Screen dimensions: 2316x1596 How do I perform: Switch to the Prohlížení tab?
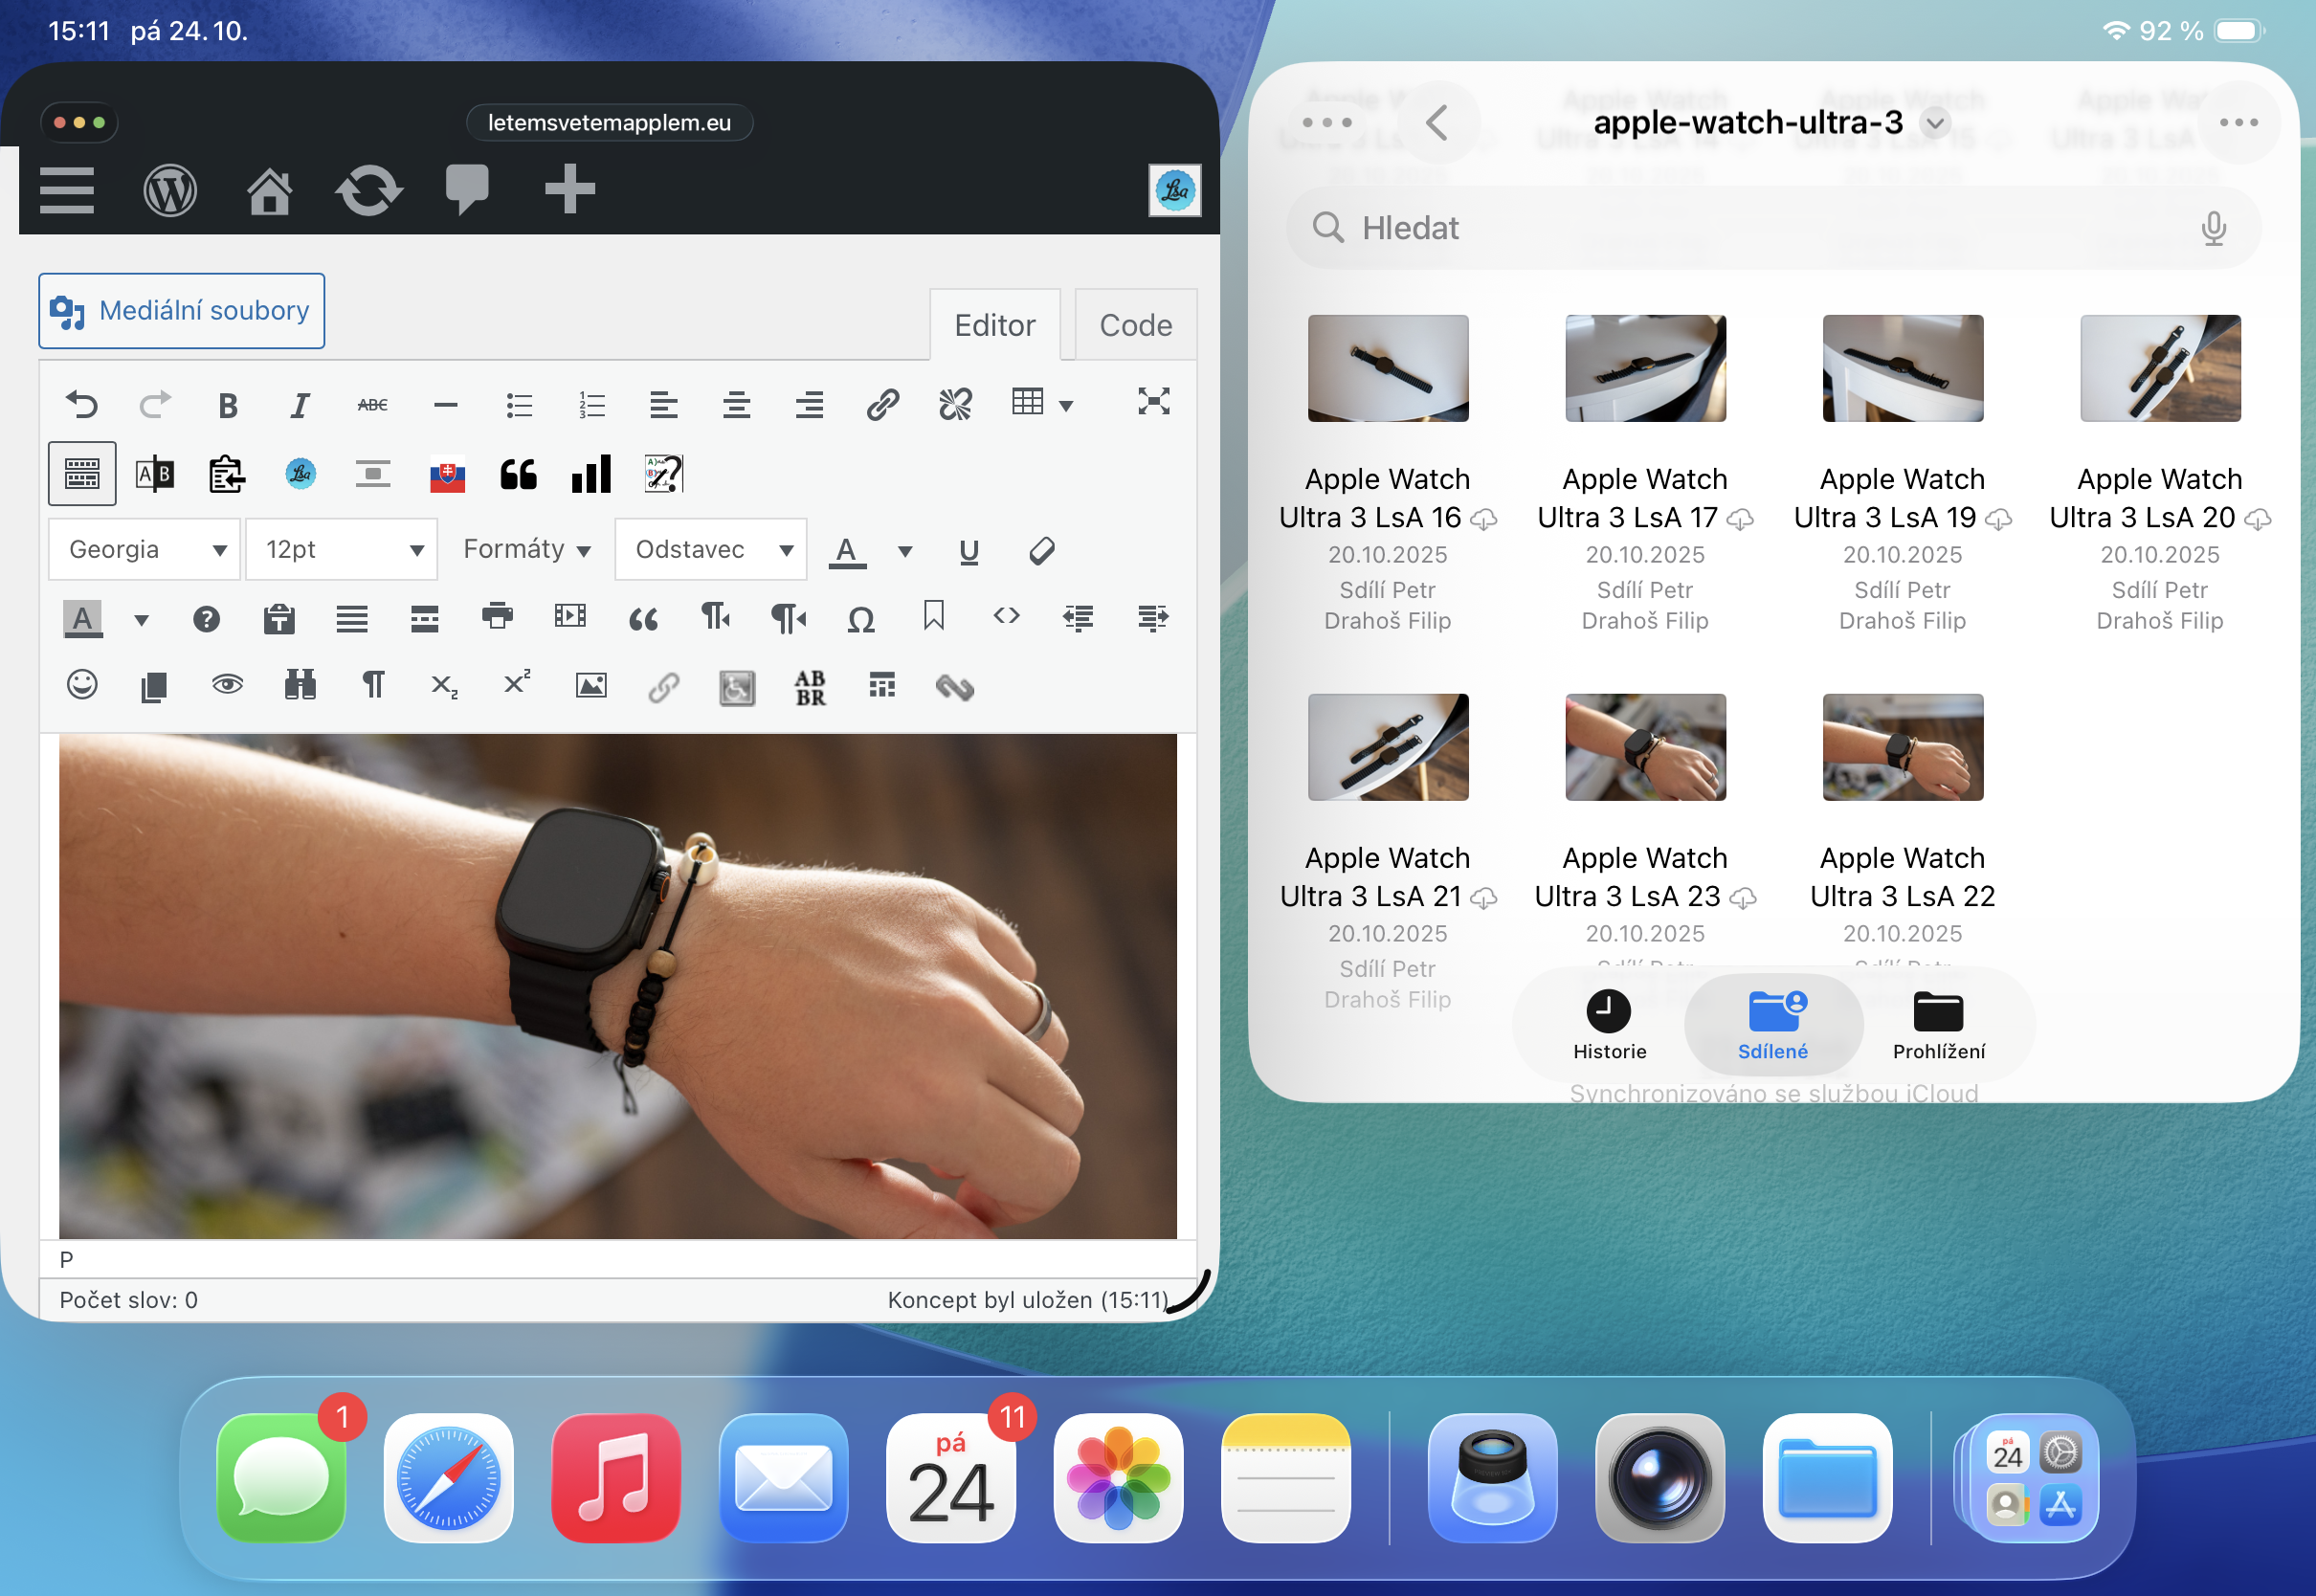pyautogui.click(x=1938, y=1024)
